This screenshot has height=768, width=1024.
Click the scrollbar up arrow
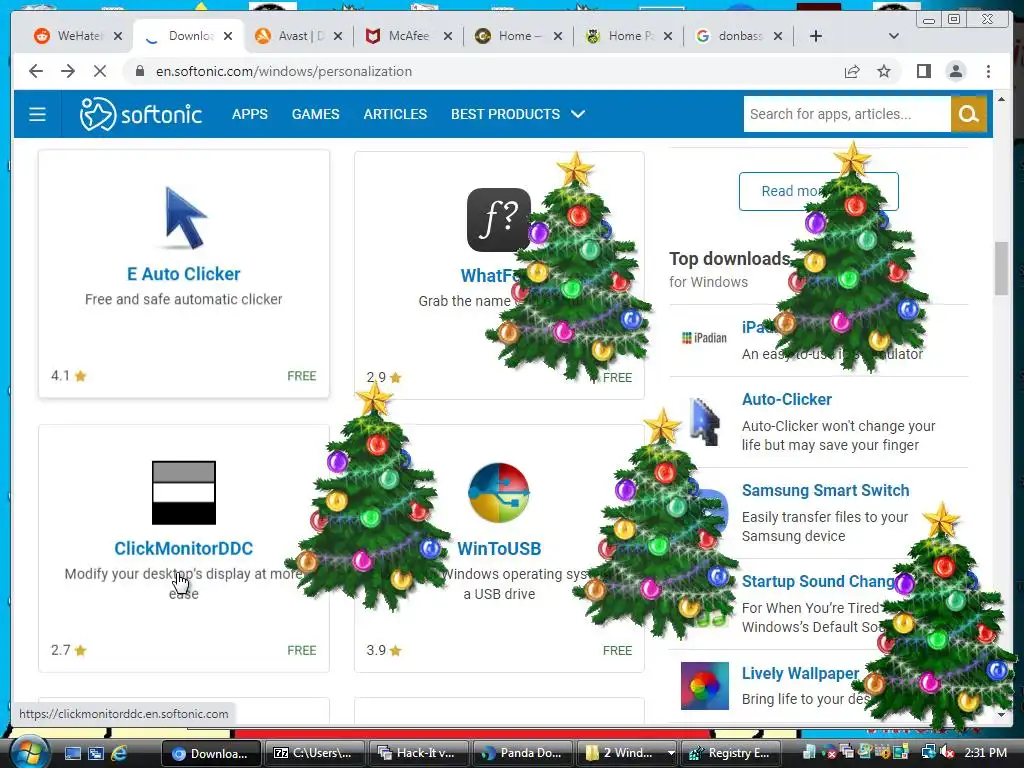click(1001, 99)
